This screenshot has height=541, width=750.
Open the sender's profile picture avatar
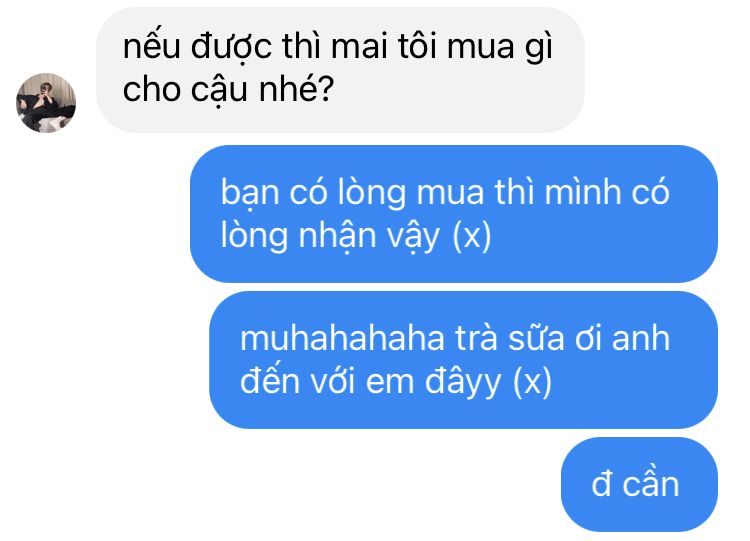click(46, 103)
